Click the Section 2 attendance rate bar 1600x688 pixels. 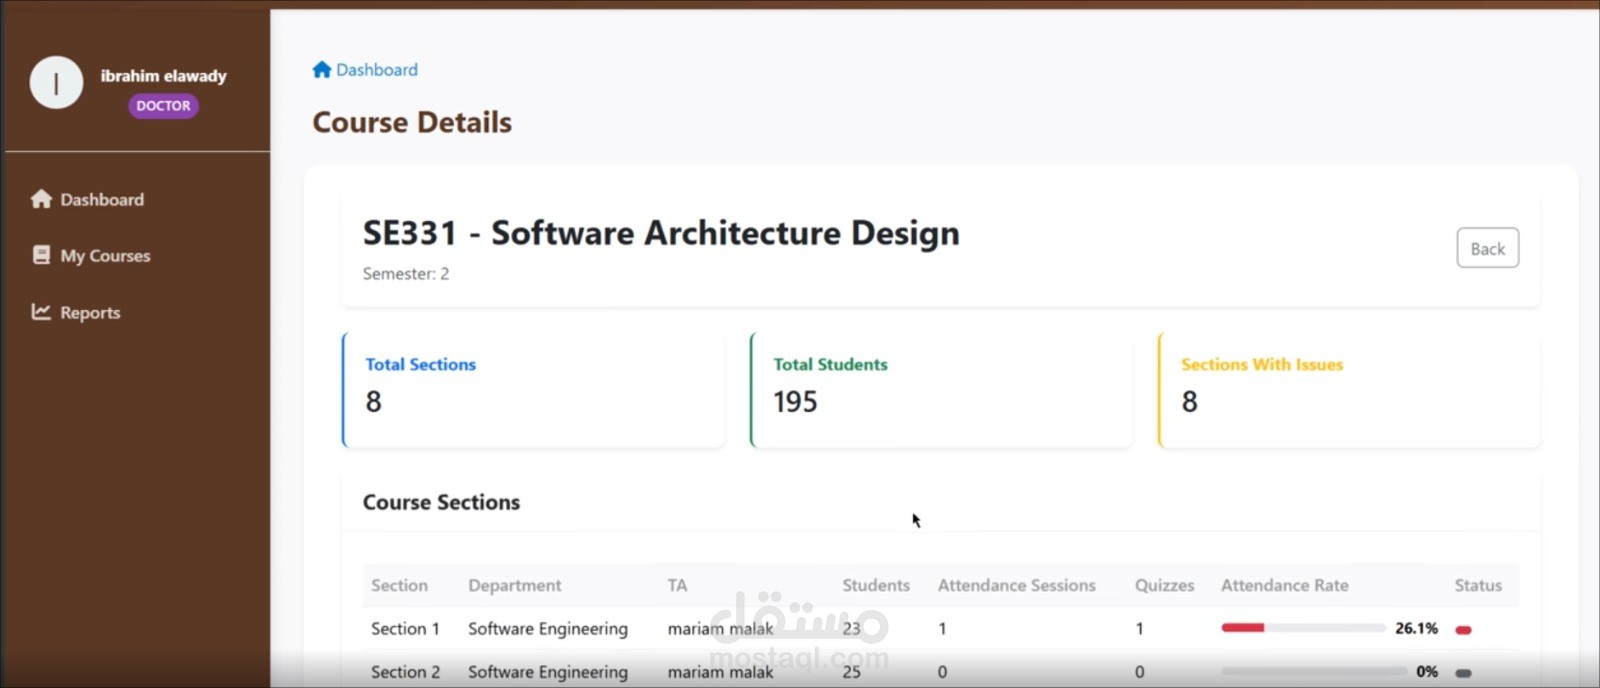point(1313,672)
